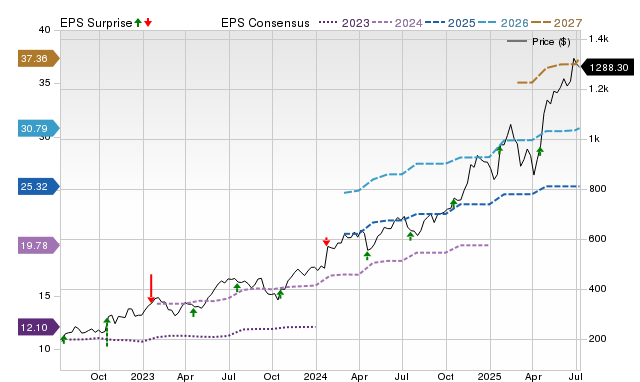Select the 30.79 light blue value tag
Viewport: 640px width, 382px height.
click(x=38, y=129)
